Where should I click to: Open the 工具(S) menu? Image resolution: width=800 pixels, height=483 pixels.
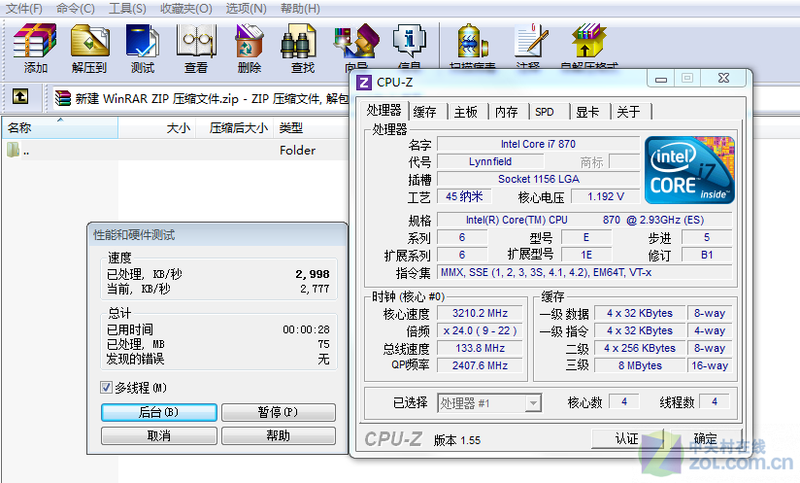[x=128, y=9]
